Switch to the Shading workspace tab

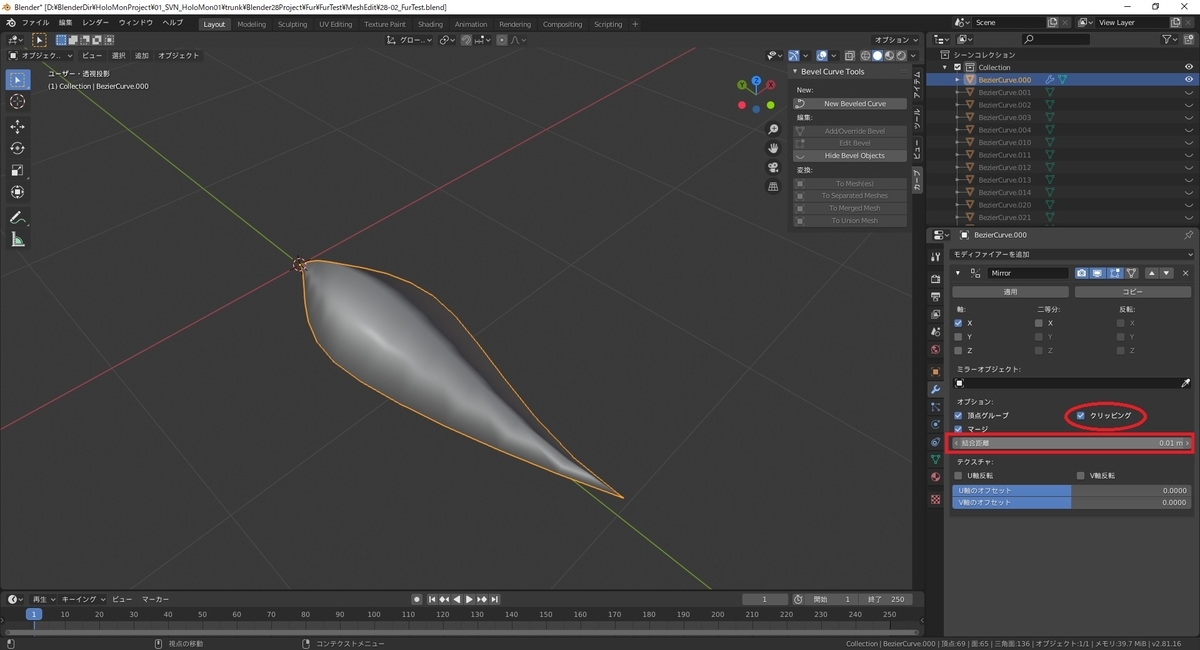[x=430, y=24]
